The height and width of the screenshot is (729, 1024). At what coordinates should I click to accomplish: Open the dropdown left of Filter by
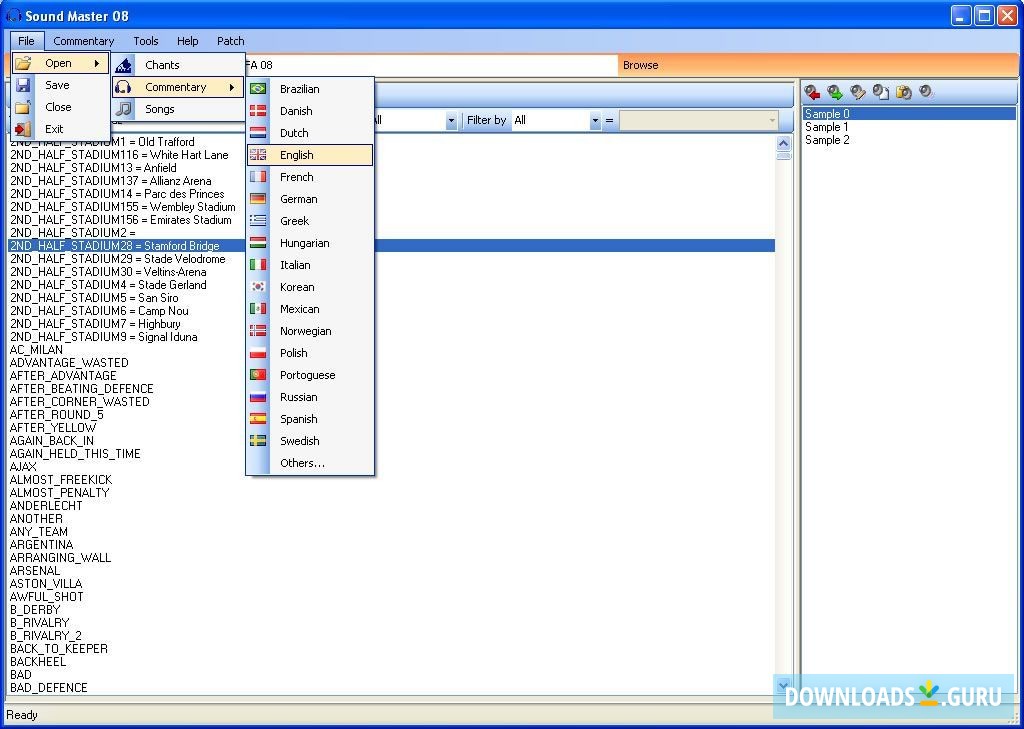pos(451,120)
